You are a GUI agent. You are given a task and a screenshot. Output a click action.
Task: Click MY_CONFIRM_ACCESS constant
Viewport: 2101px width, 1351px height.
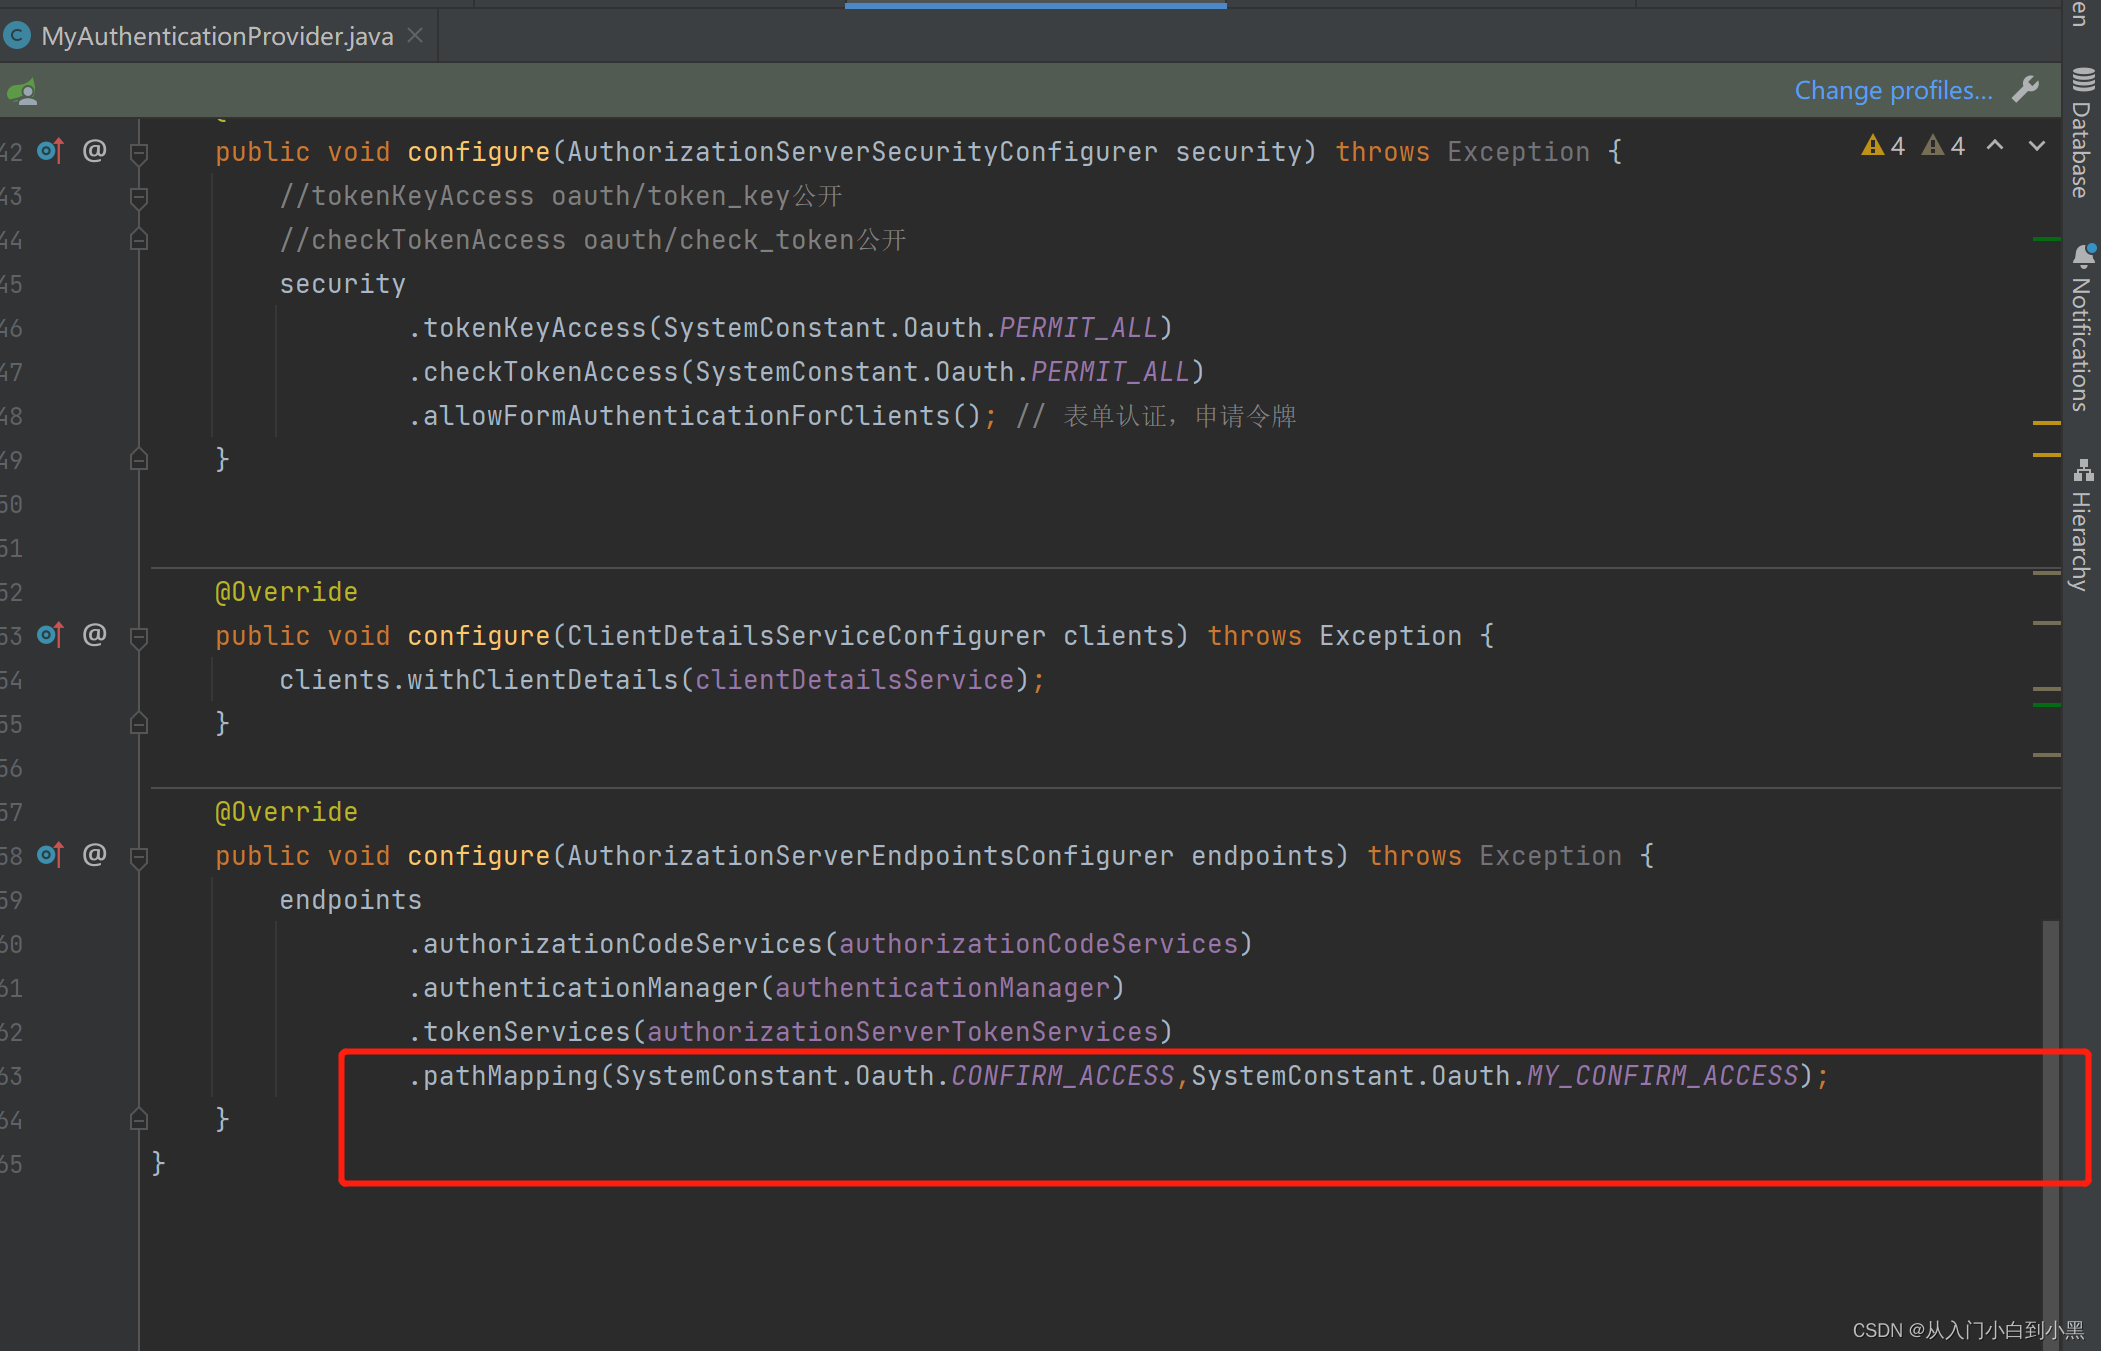[1663, 1076]
